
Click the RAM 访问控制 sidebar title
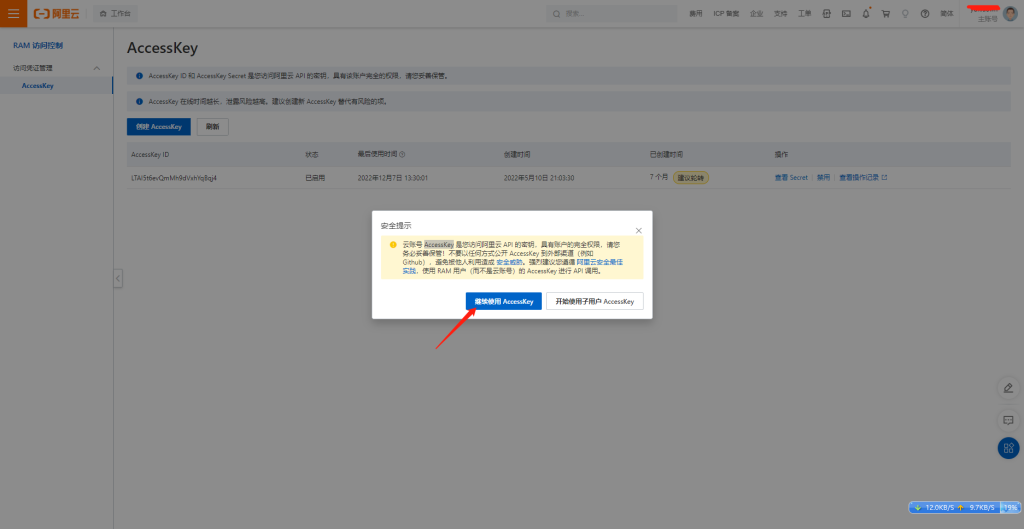(38, 46)
